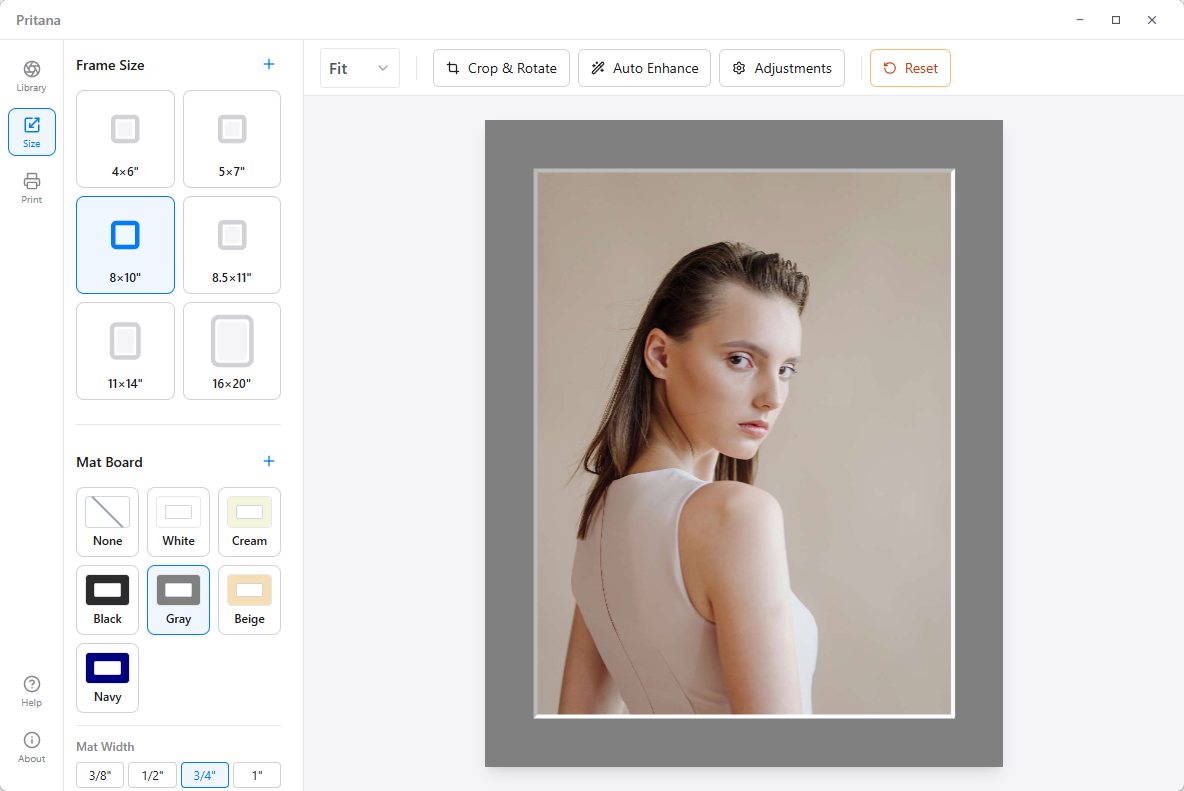Switch to the Size tab

(32, 132)
